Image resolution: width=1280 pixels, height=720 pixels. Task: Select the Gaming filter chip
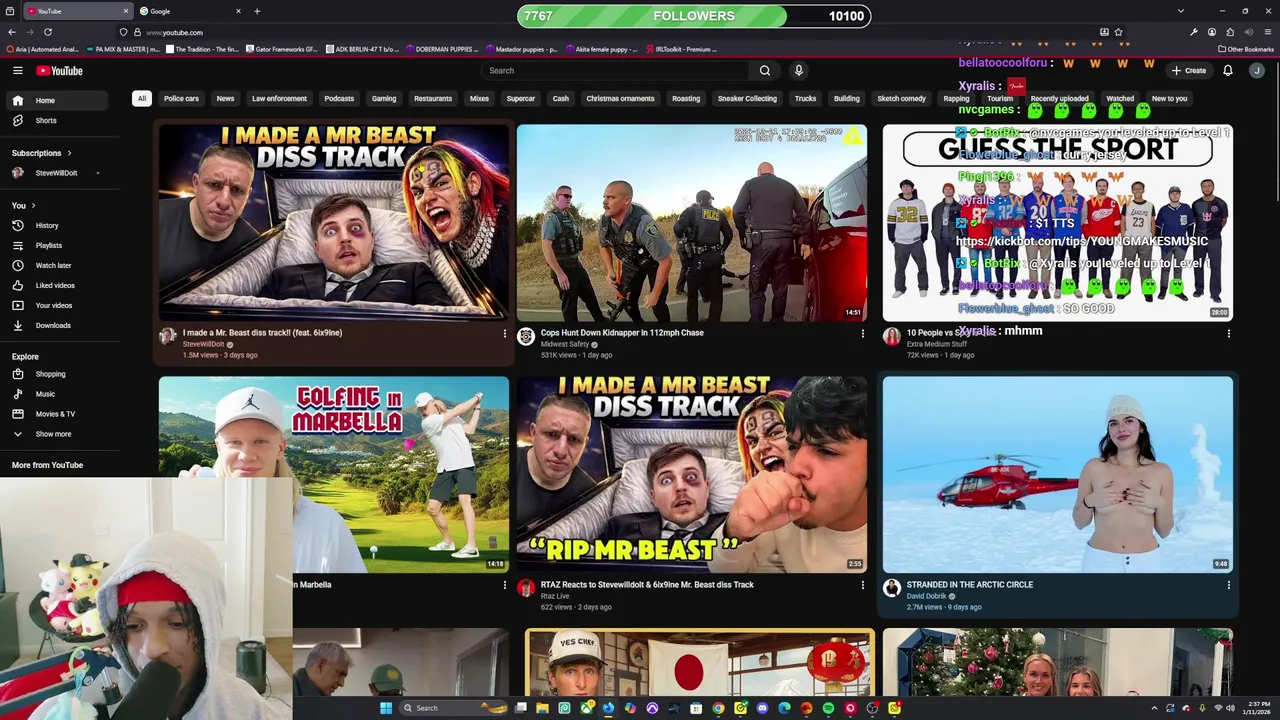pos(384,99)
